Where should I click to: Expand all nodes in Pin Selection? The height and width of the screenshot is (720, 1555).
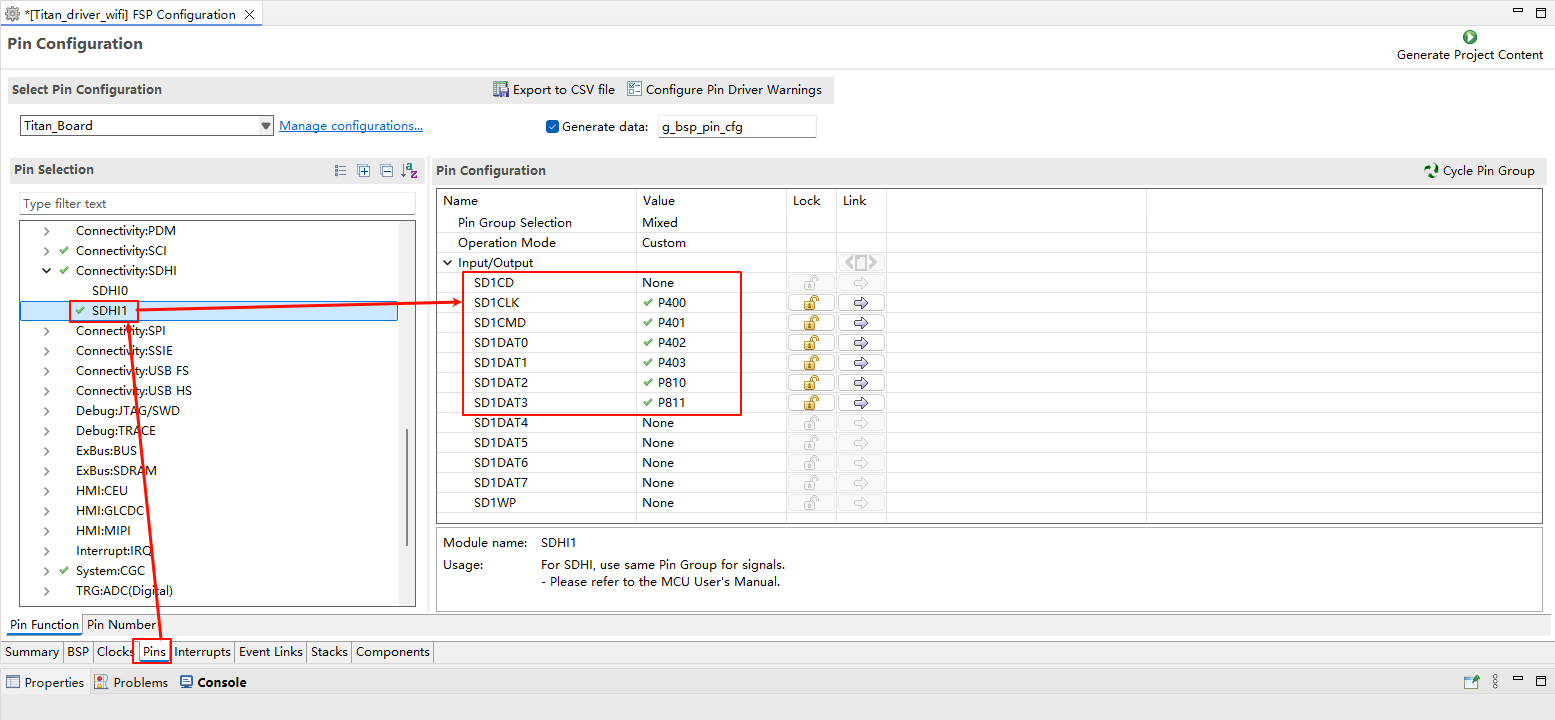point(364,171)
